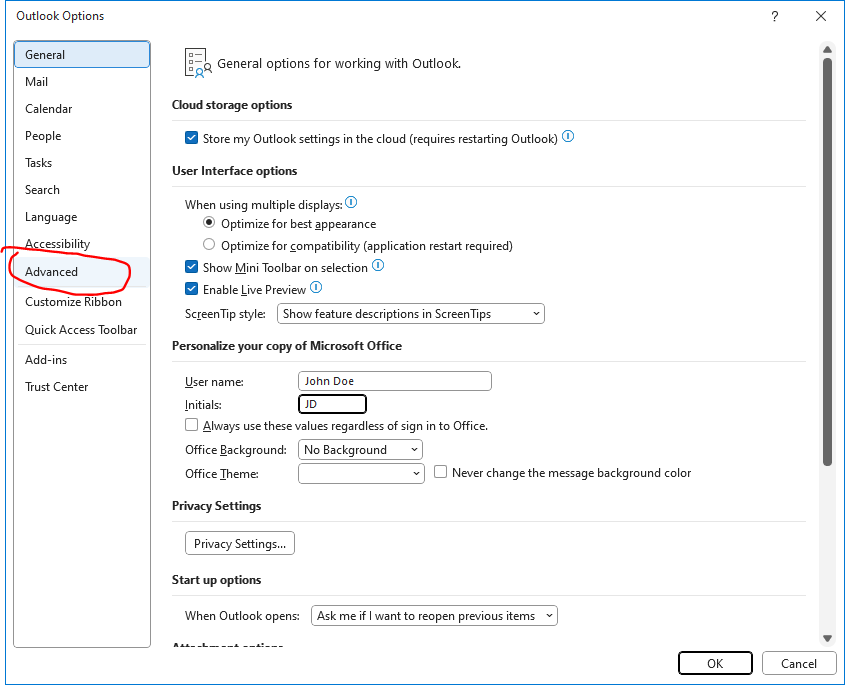Open the Quick Access Toolbar category

82,330
